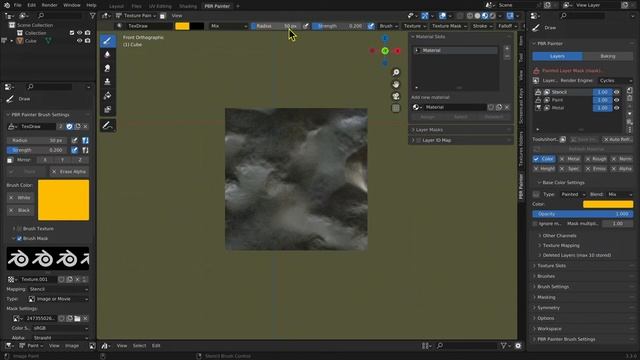This screenshot has width=640, height=360.
Task: Adjust the Opacity slider in Base Color Settings
Action: 583,214
